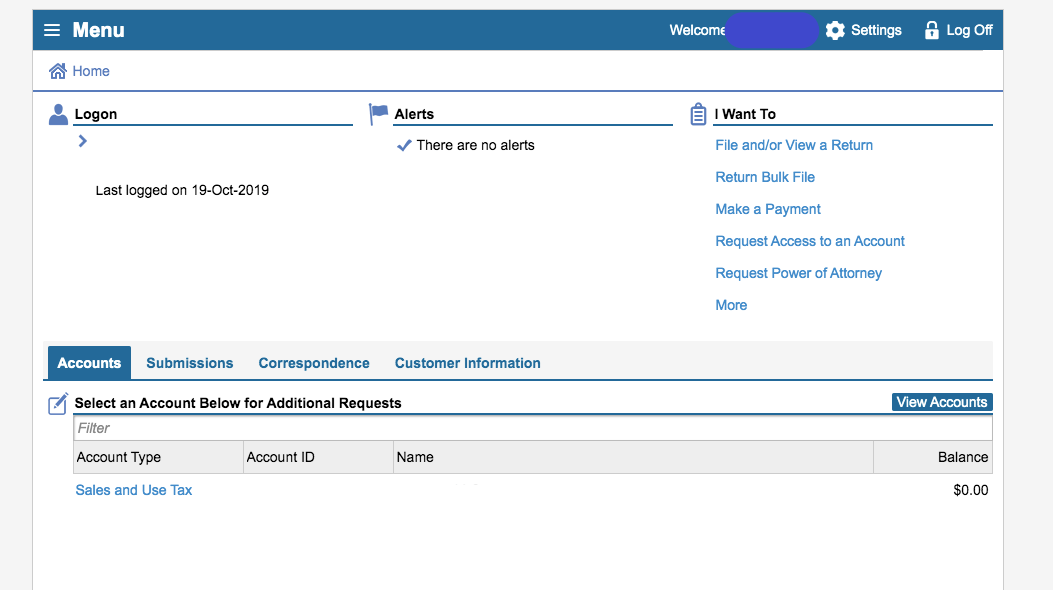Expand the chevron under Logon

pos(83,141)
